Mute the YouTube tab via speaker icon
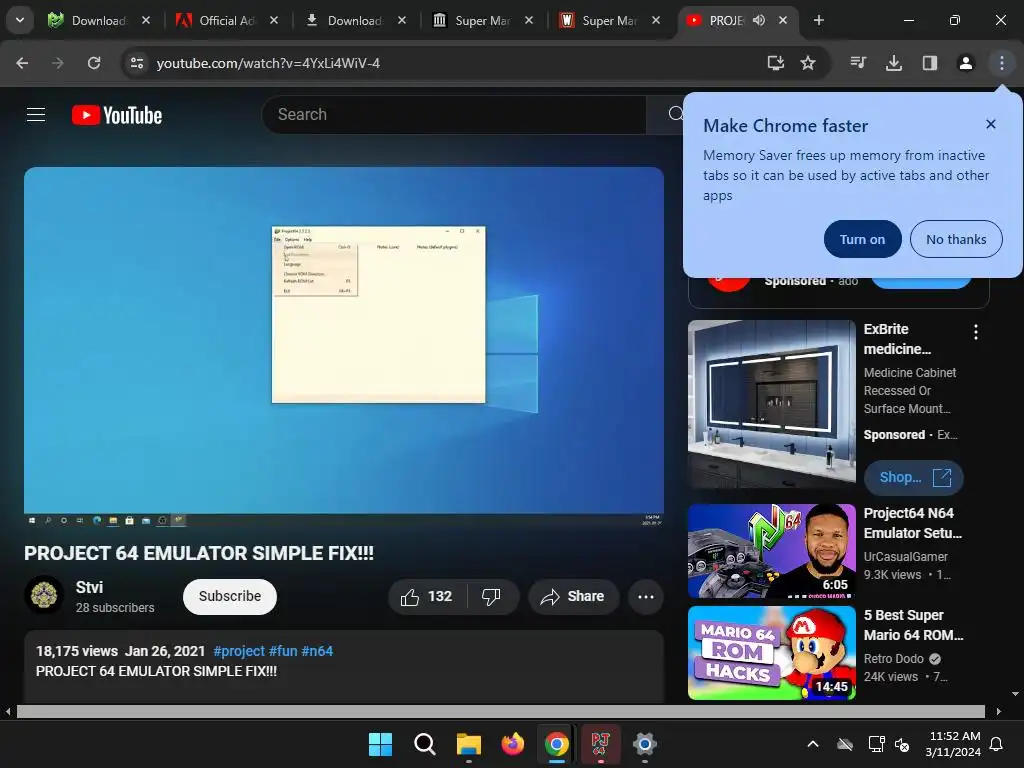 click(758, 20)
